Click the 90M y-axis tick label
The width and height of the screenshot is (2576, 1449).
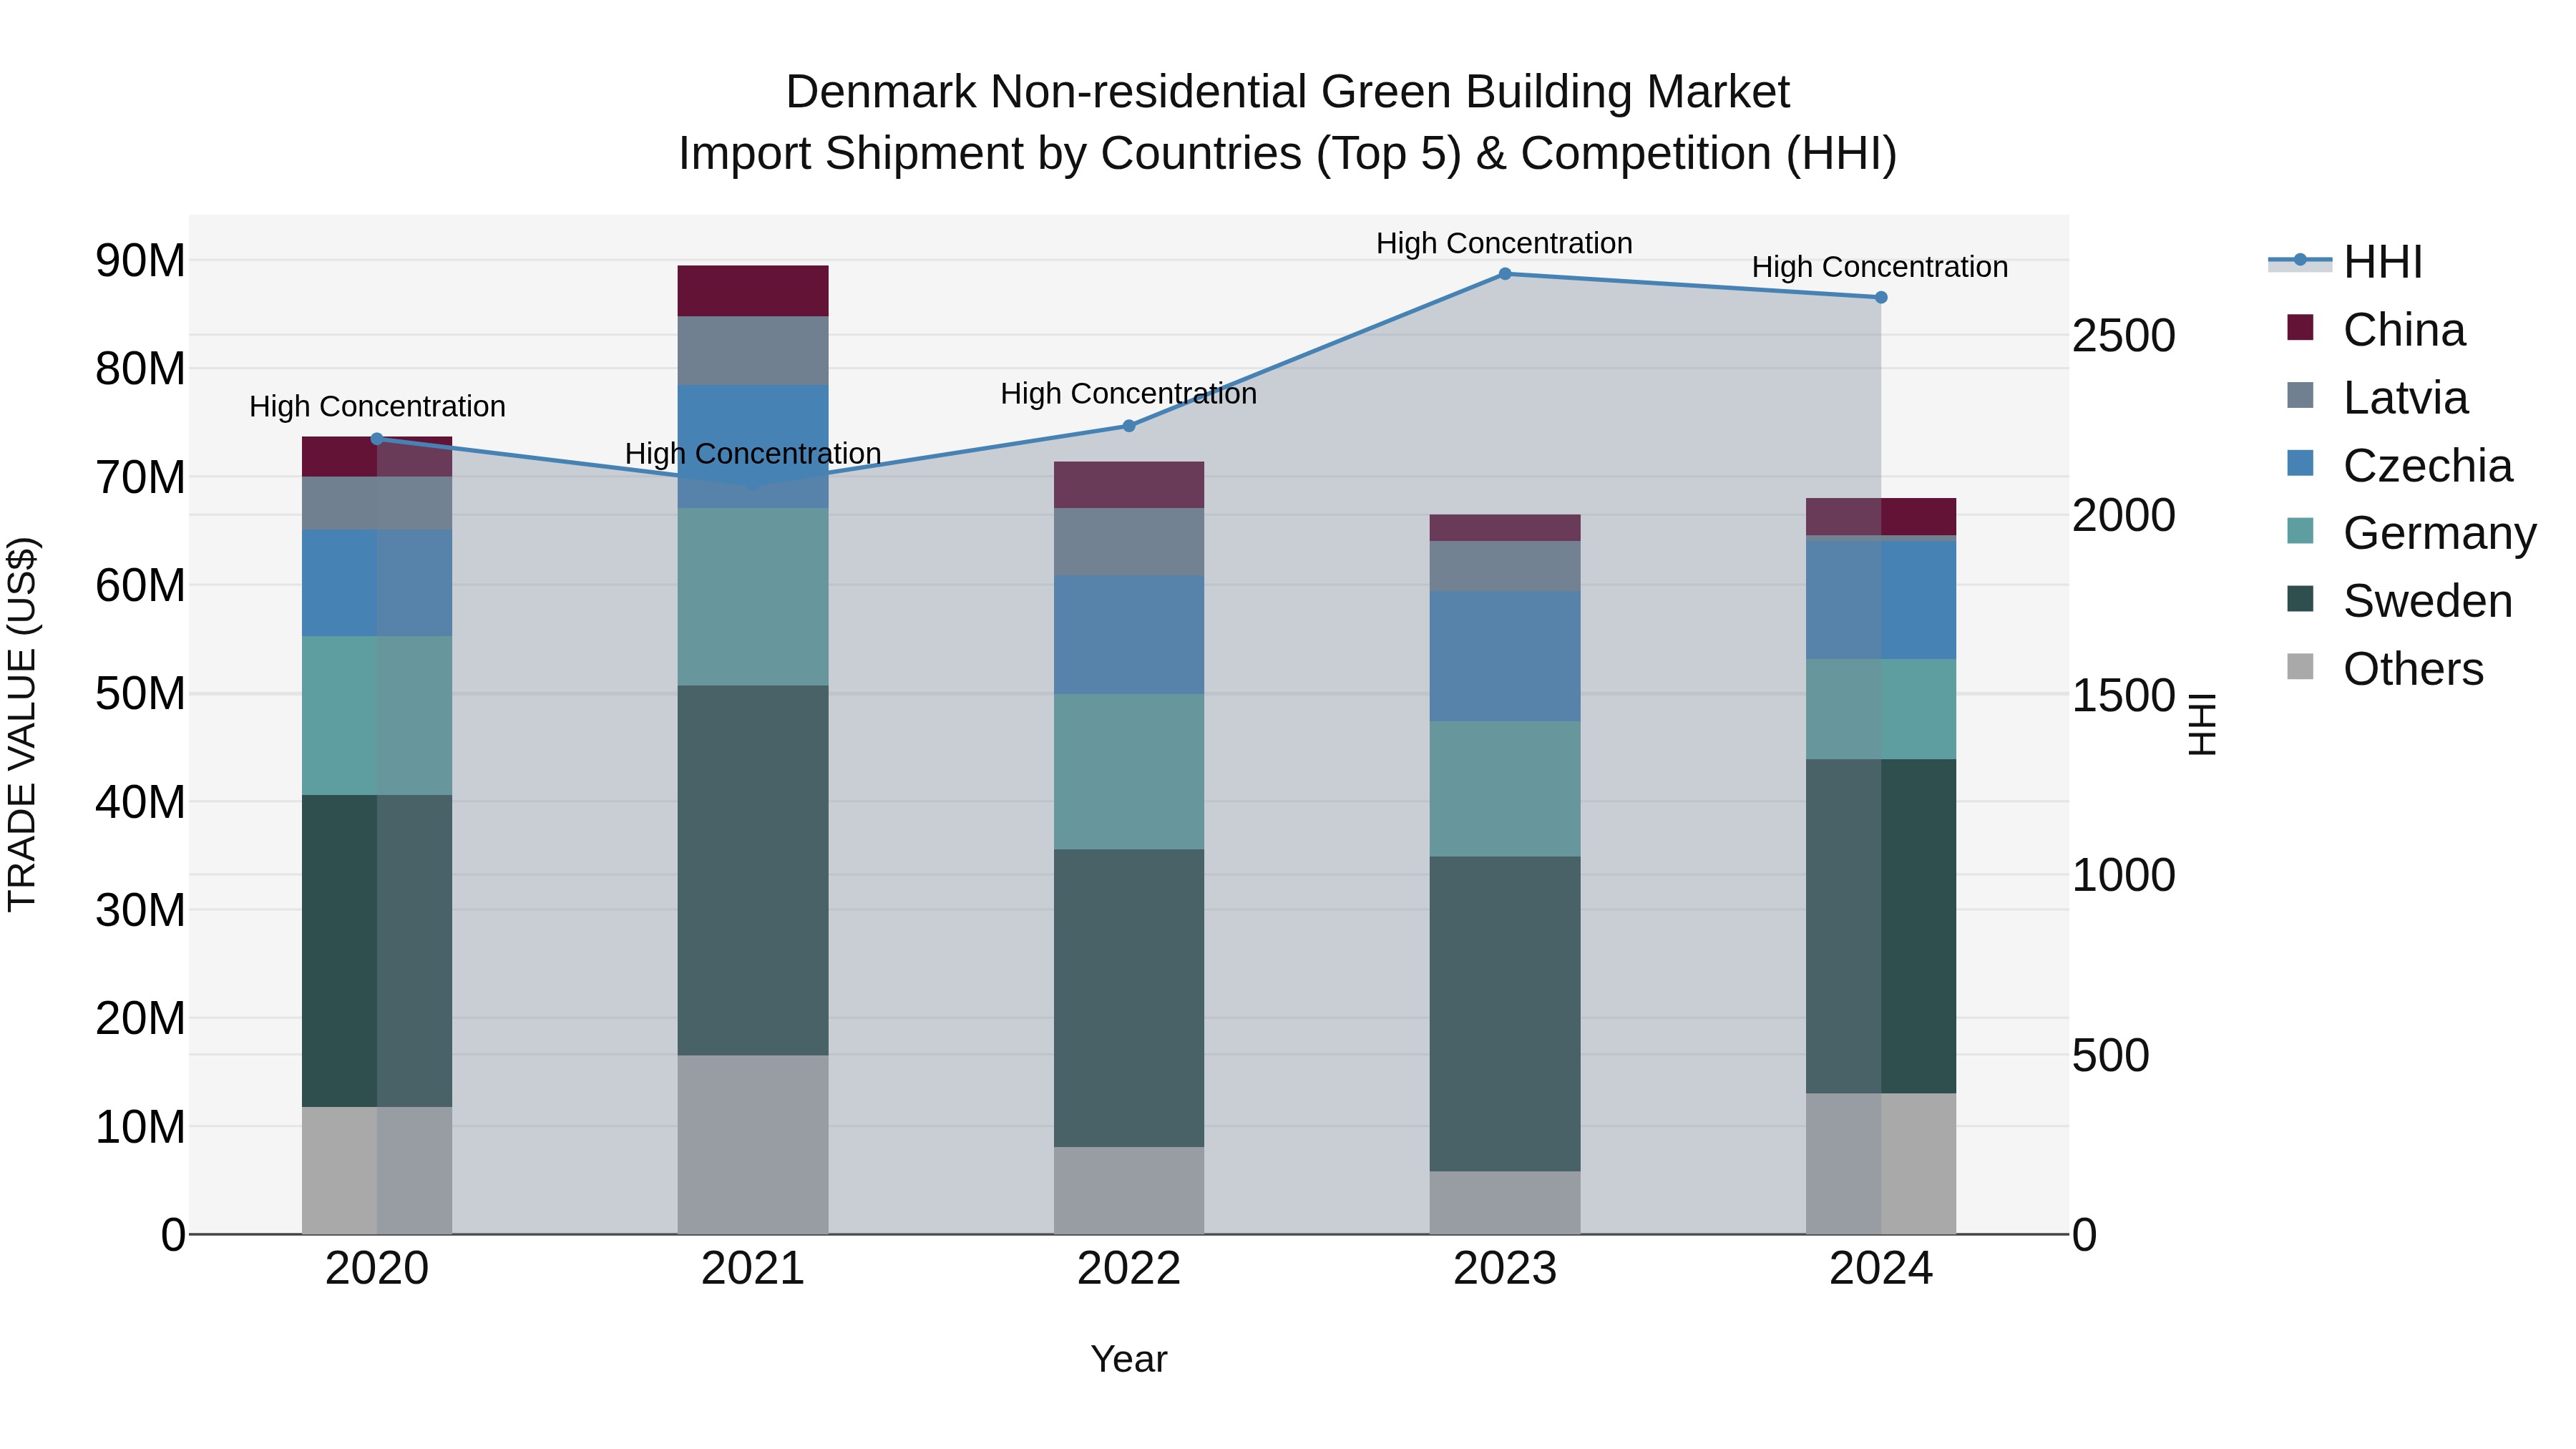click(140, 261)
